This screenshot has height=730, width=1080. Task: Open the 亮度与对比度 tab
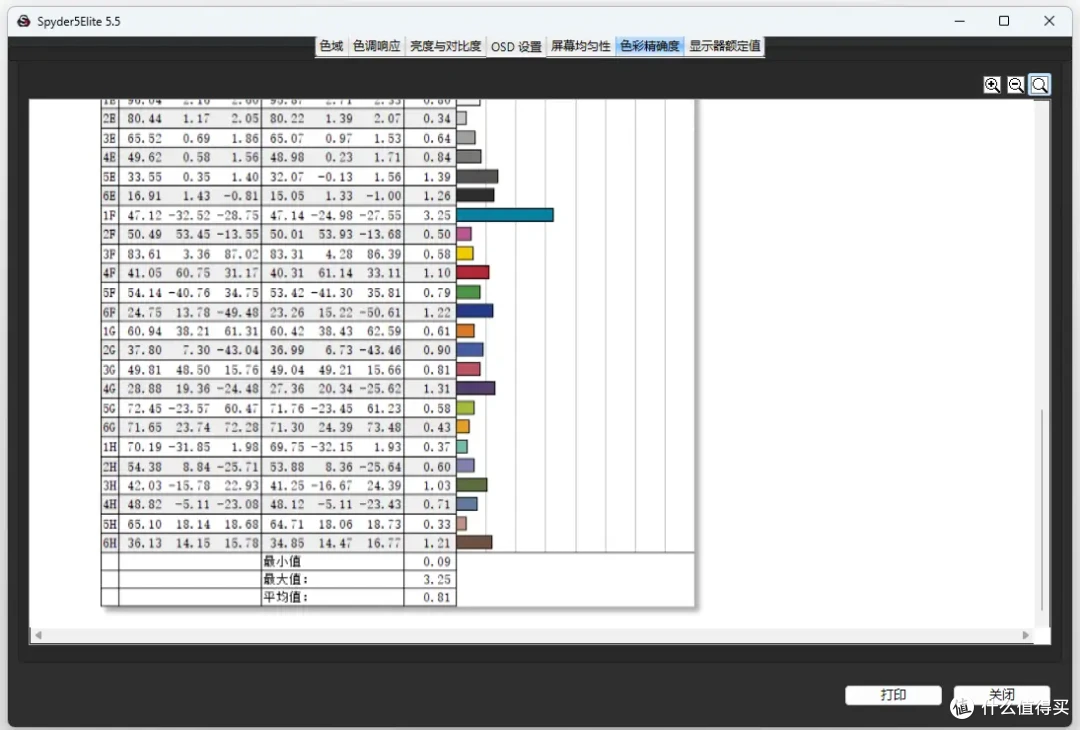pyautogui.click(x=445, y=46)
